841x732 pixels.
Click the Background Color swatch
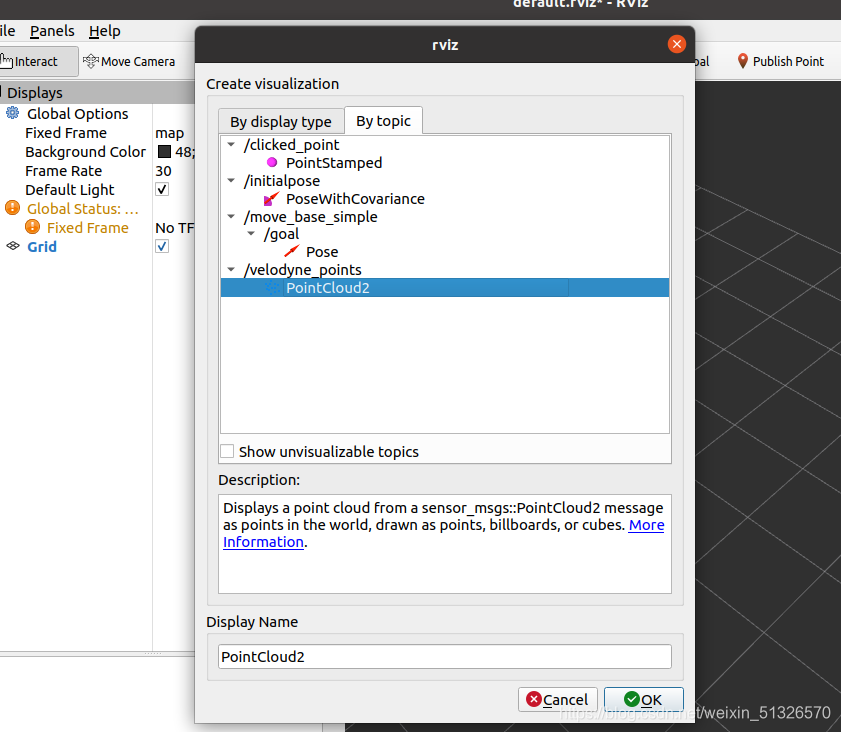click(165, 152)
